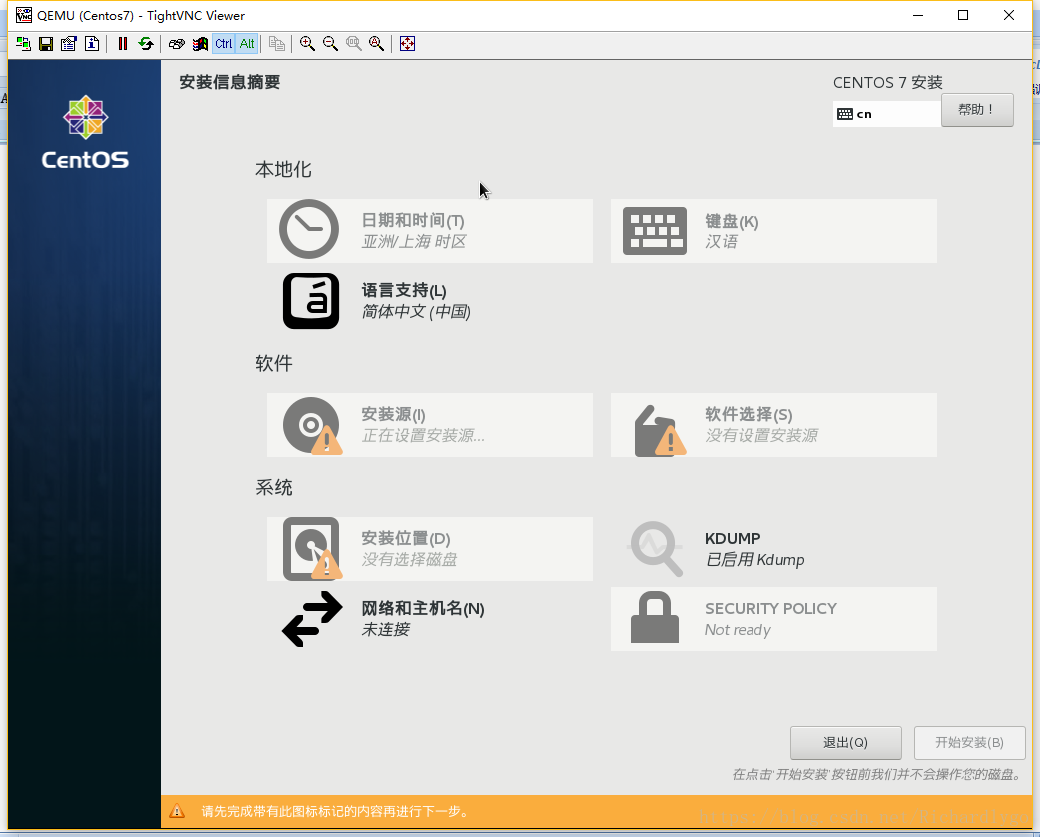This screenshot has width=1040, height=837.
Task: Open the Installation Destination (安装位置) disk icon
Action: (312, 549)
